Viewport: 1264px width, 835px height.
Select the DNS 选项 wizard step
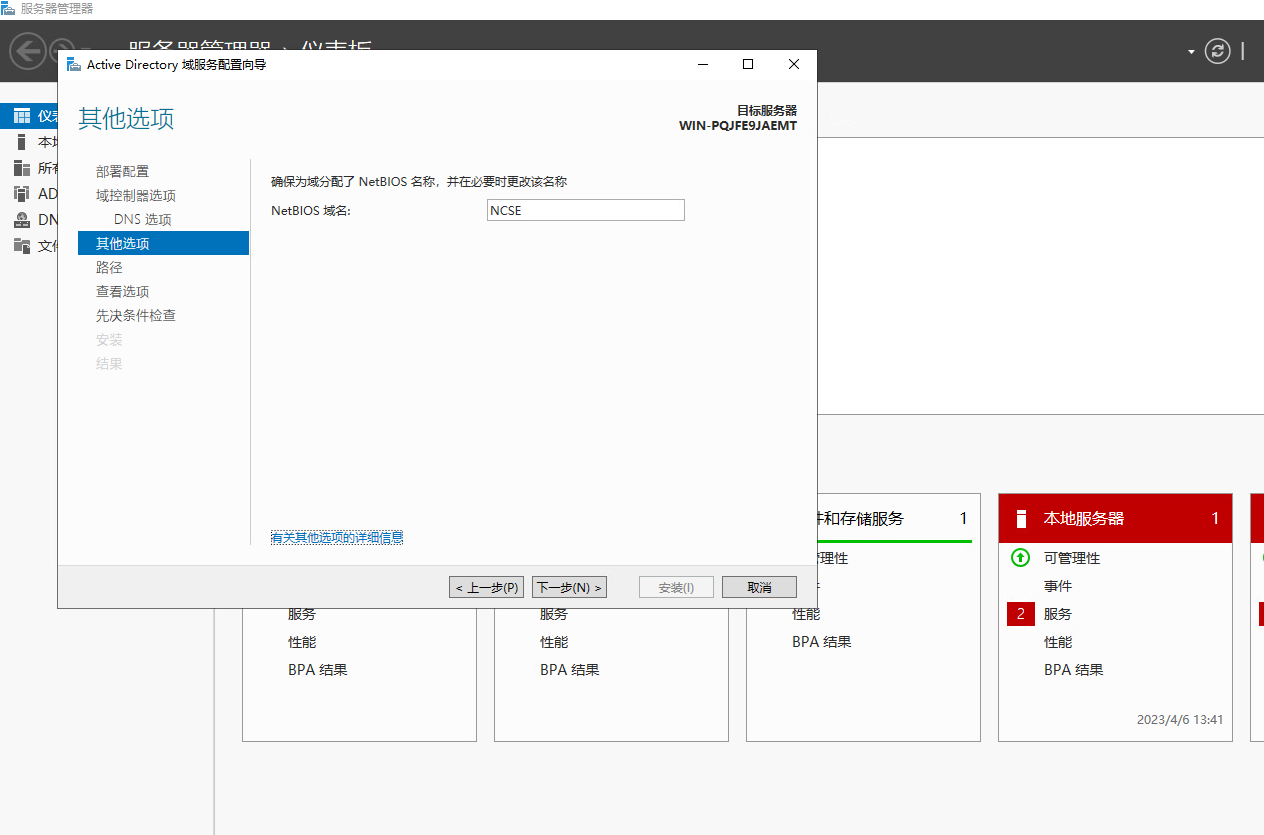[142, 219]
